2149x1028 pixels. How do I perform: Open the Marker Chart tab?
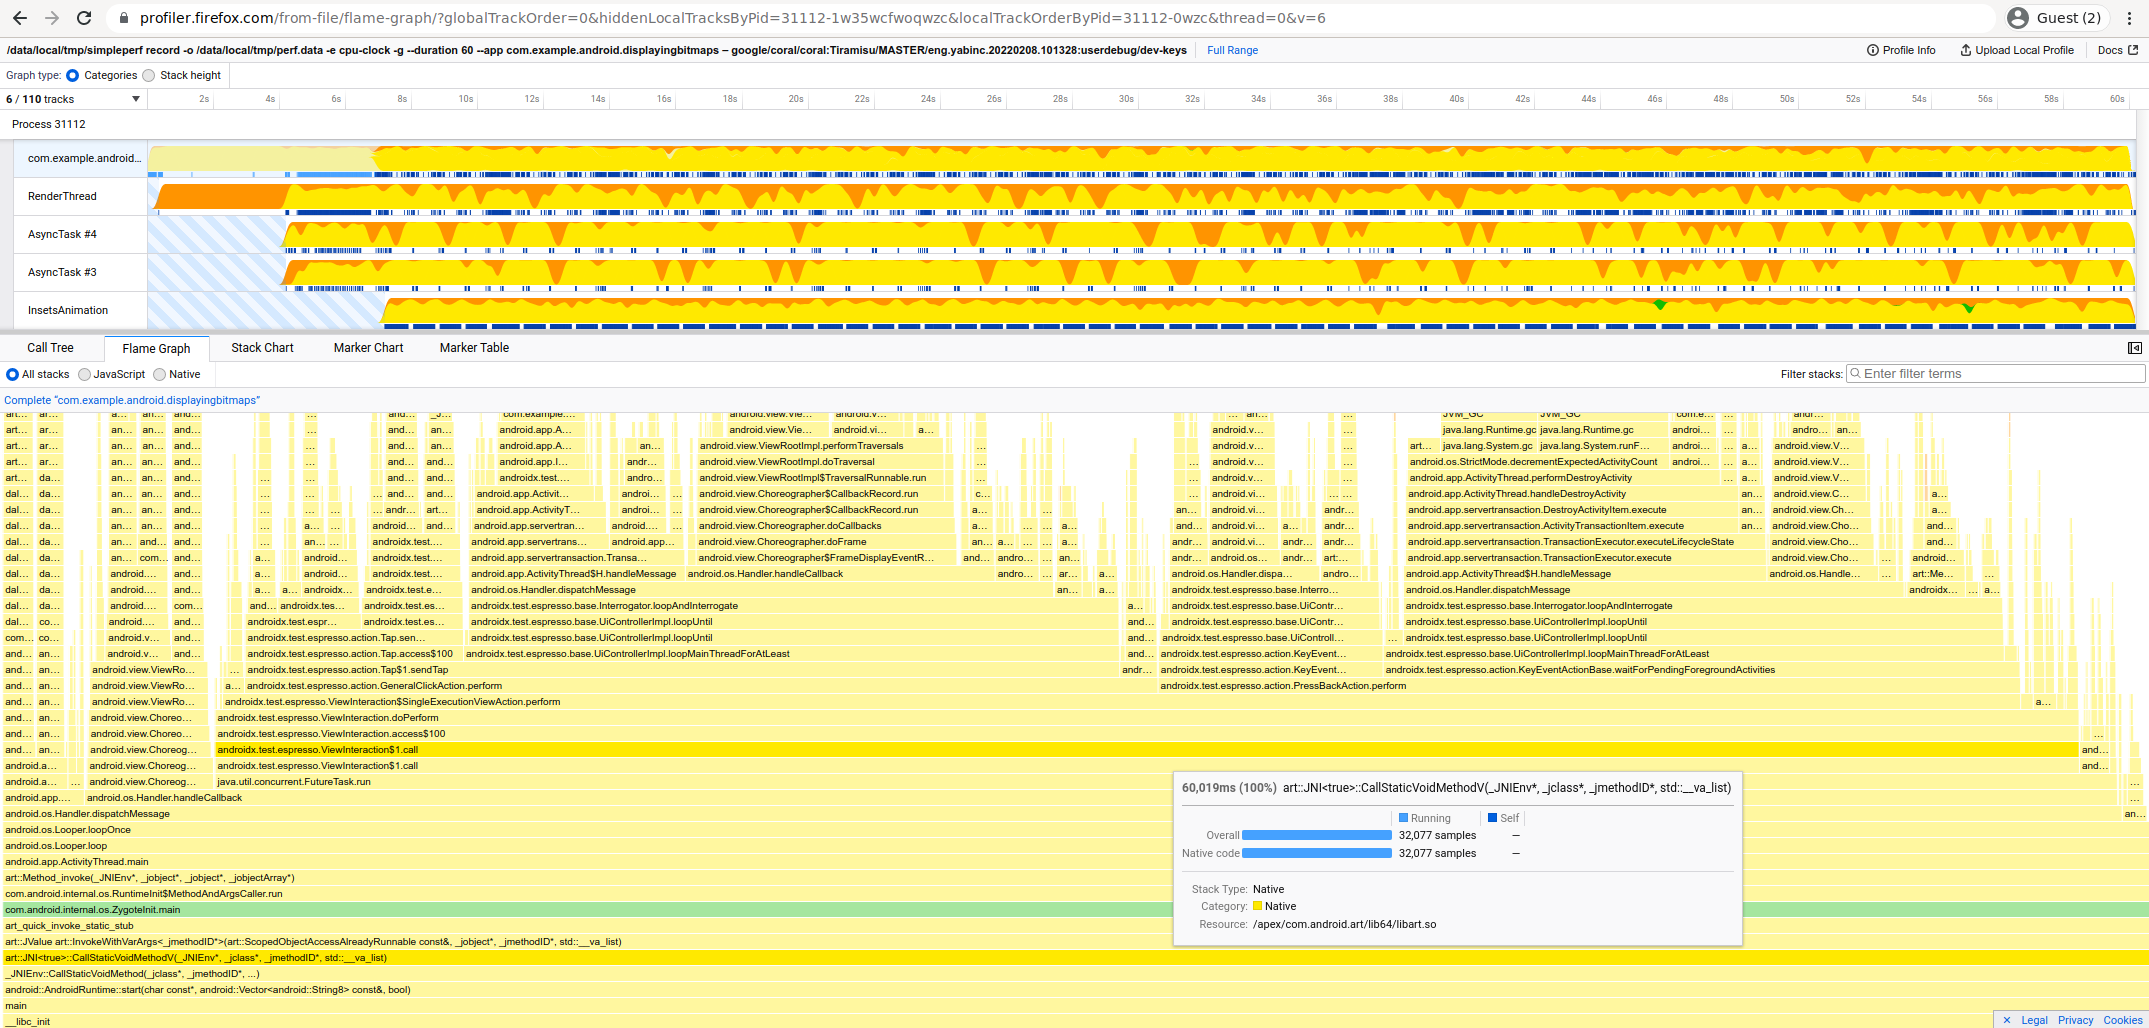point(368,348)
